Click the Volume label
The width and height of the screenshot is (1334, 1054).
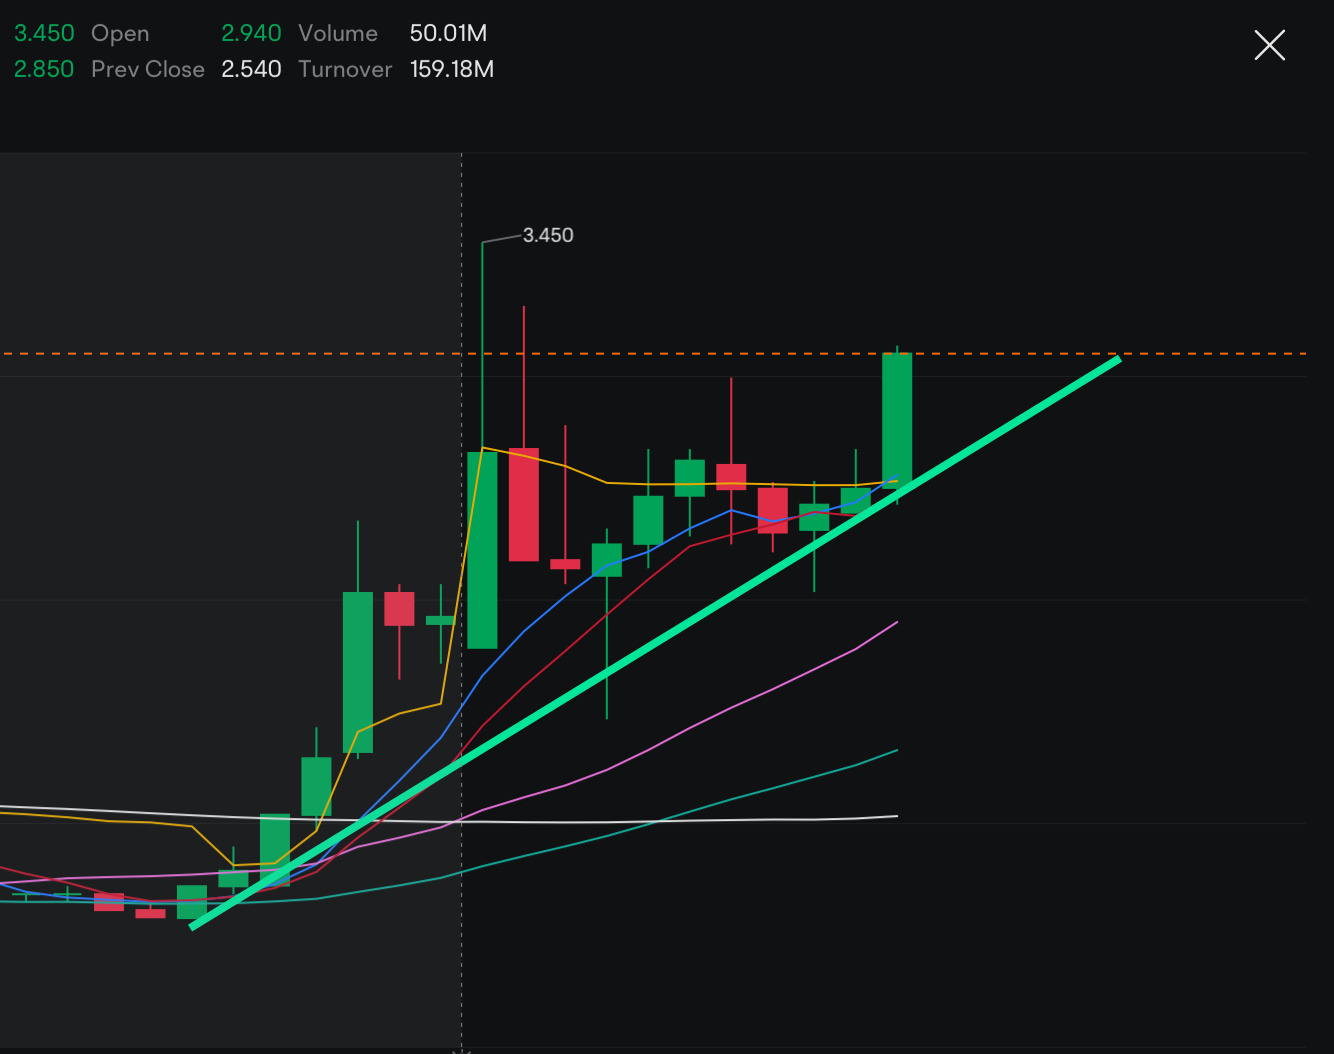(338, 33)
